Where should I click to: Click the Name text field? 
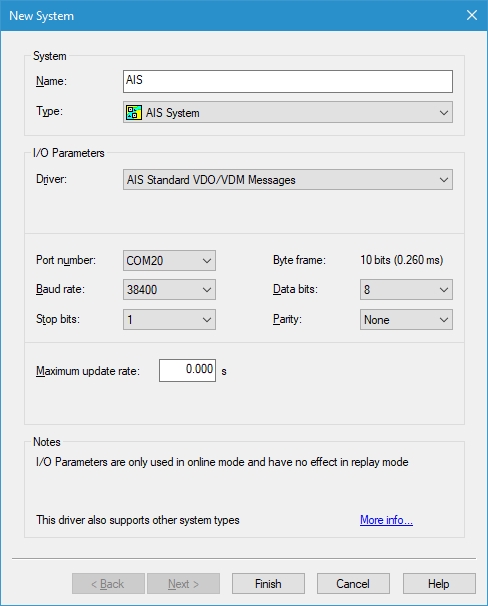pyautogui.click(x=288, y=81)
